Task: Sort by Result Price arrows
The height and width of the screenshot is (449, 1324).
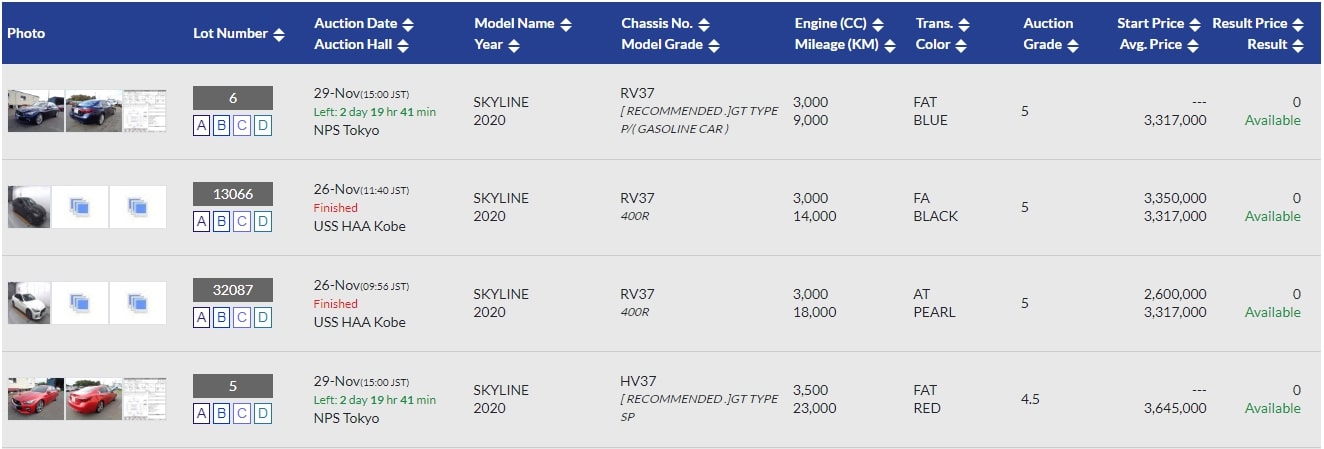Action: 1297,24
